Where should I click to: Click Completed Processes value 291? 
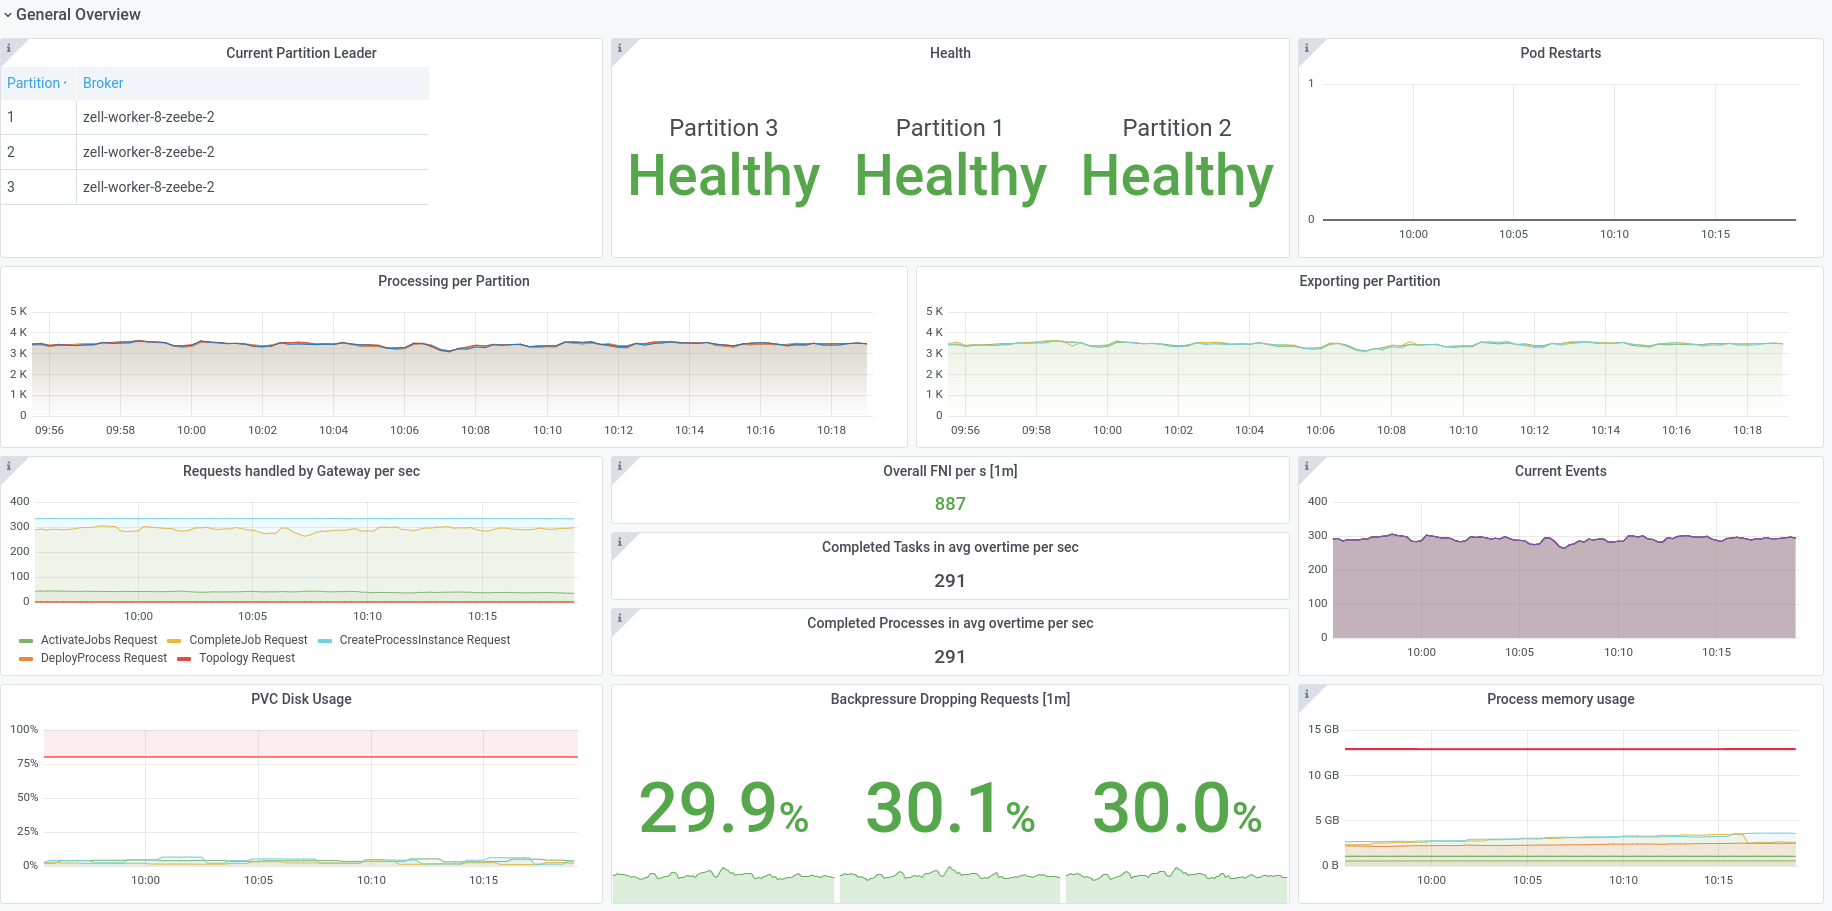pos(950,657)
